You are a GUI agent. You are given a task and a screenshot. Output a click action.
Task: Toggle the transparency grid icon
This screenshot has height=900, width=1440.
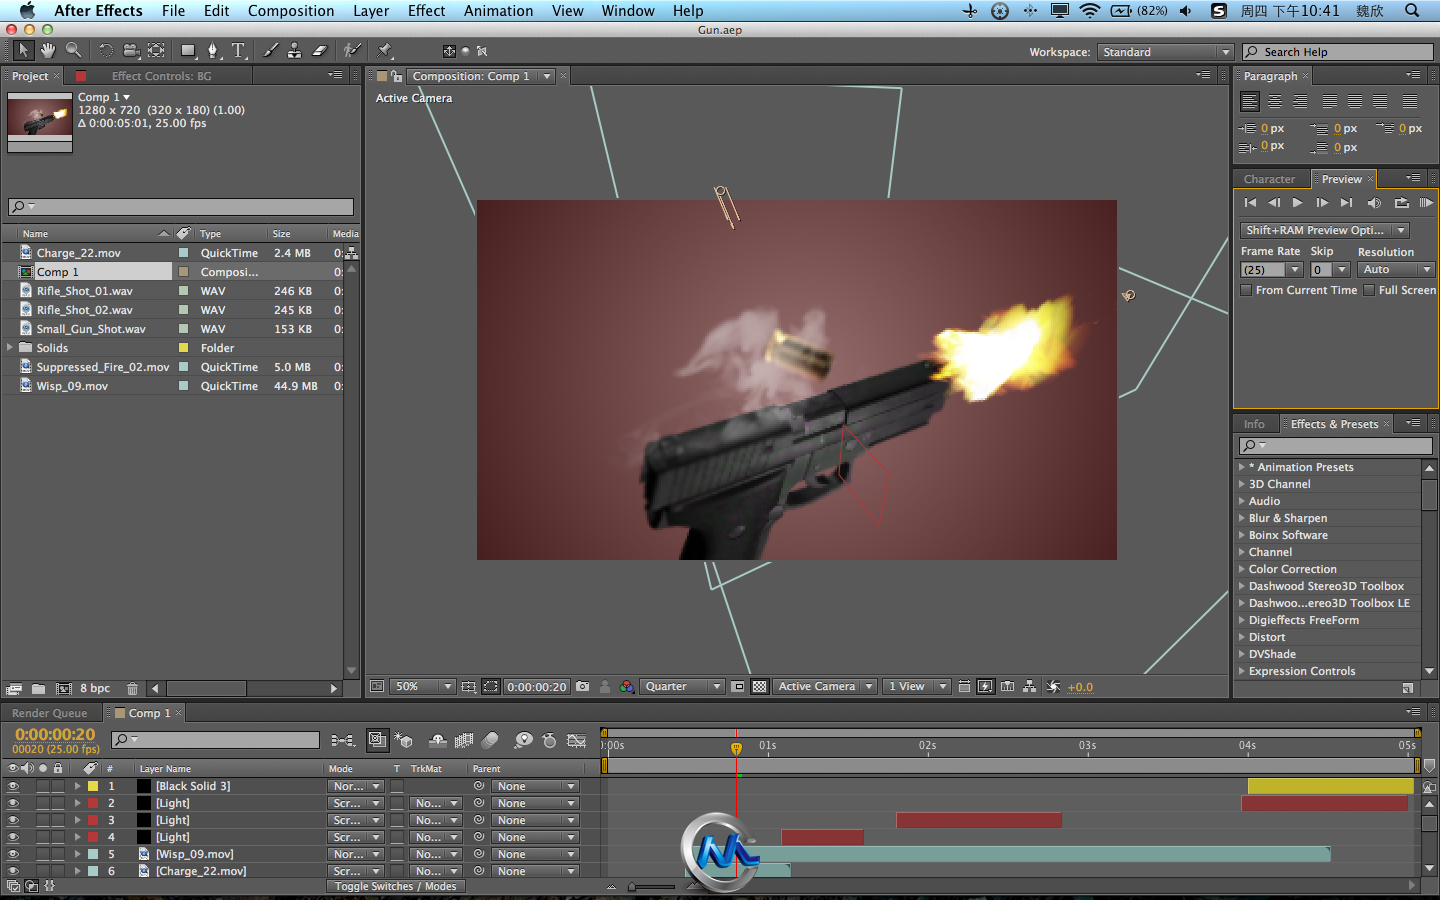[760, 687]
